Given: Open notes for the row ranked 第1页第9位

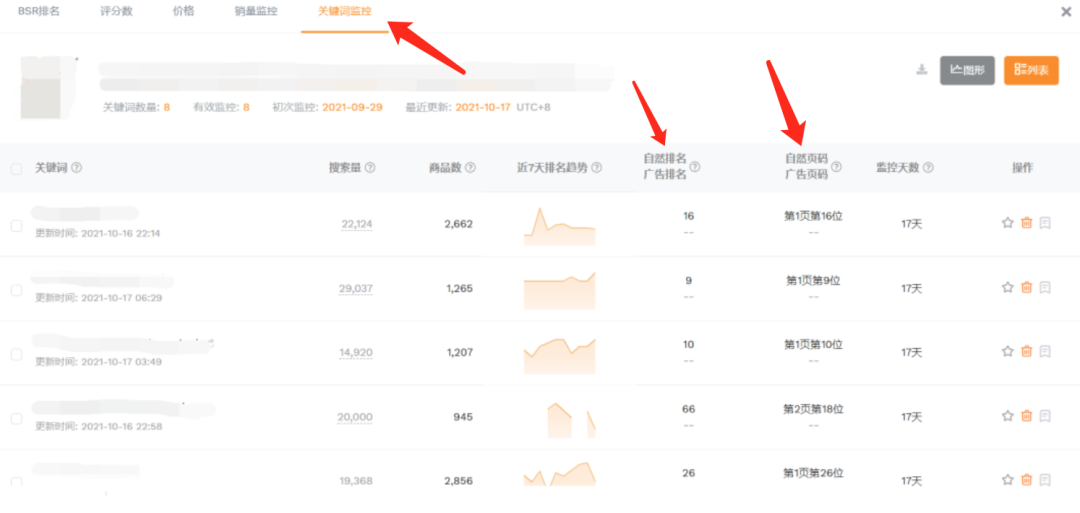Looking at the screenshot, I should (x=1045, y=287).
